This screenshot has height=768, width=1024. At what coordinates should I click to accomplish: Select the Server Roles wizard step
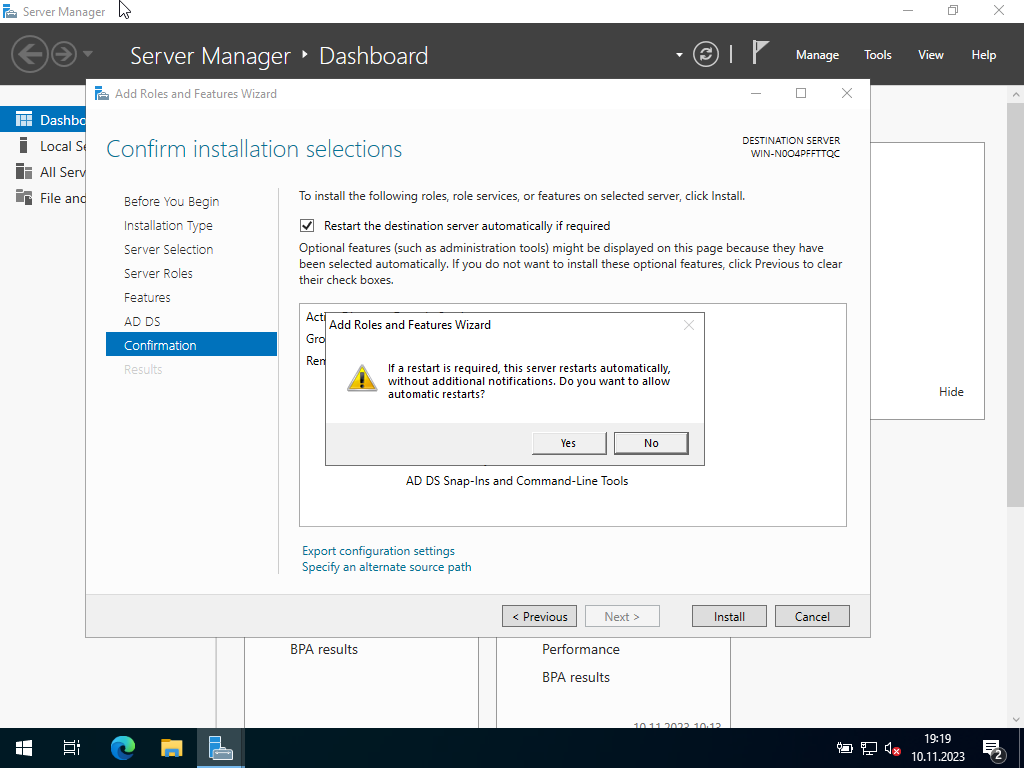click(x=158, y=274)
